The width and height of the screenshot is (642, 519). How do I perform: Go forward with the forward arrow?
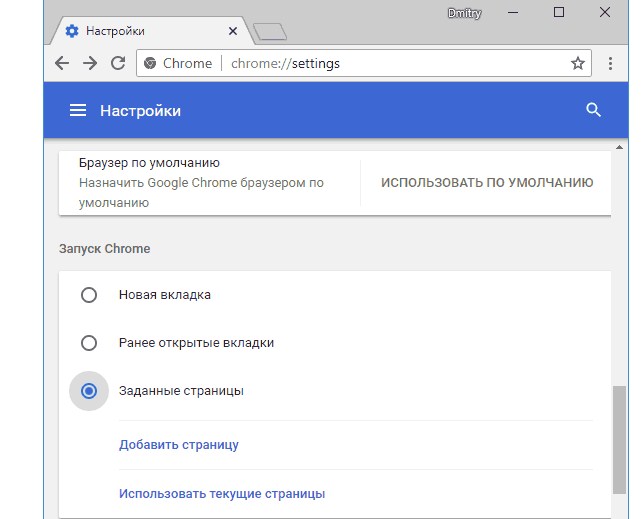[x=90, y=63]
